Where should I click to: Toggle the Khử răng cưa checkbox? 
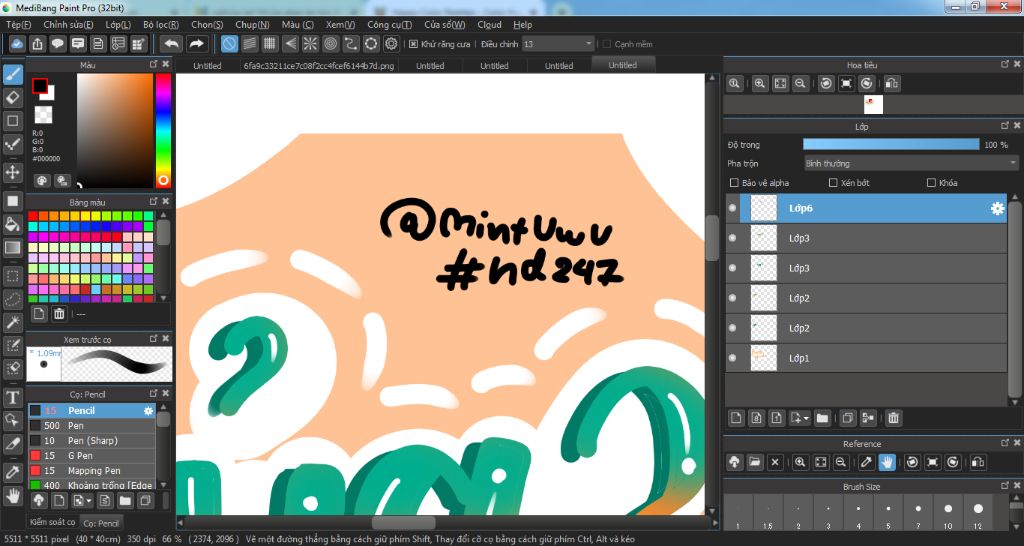coord(413,44)
